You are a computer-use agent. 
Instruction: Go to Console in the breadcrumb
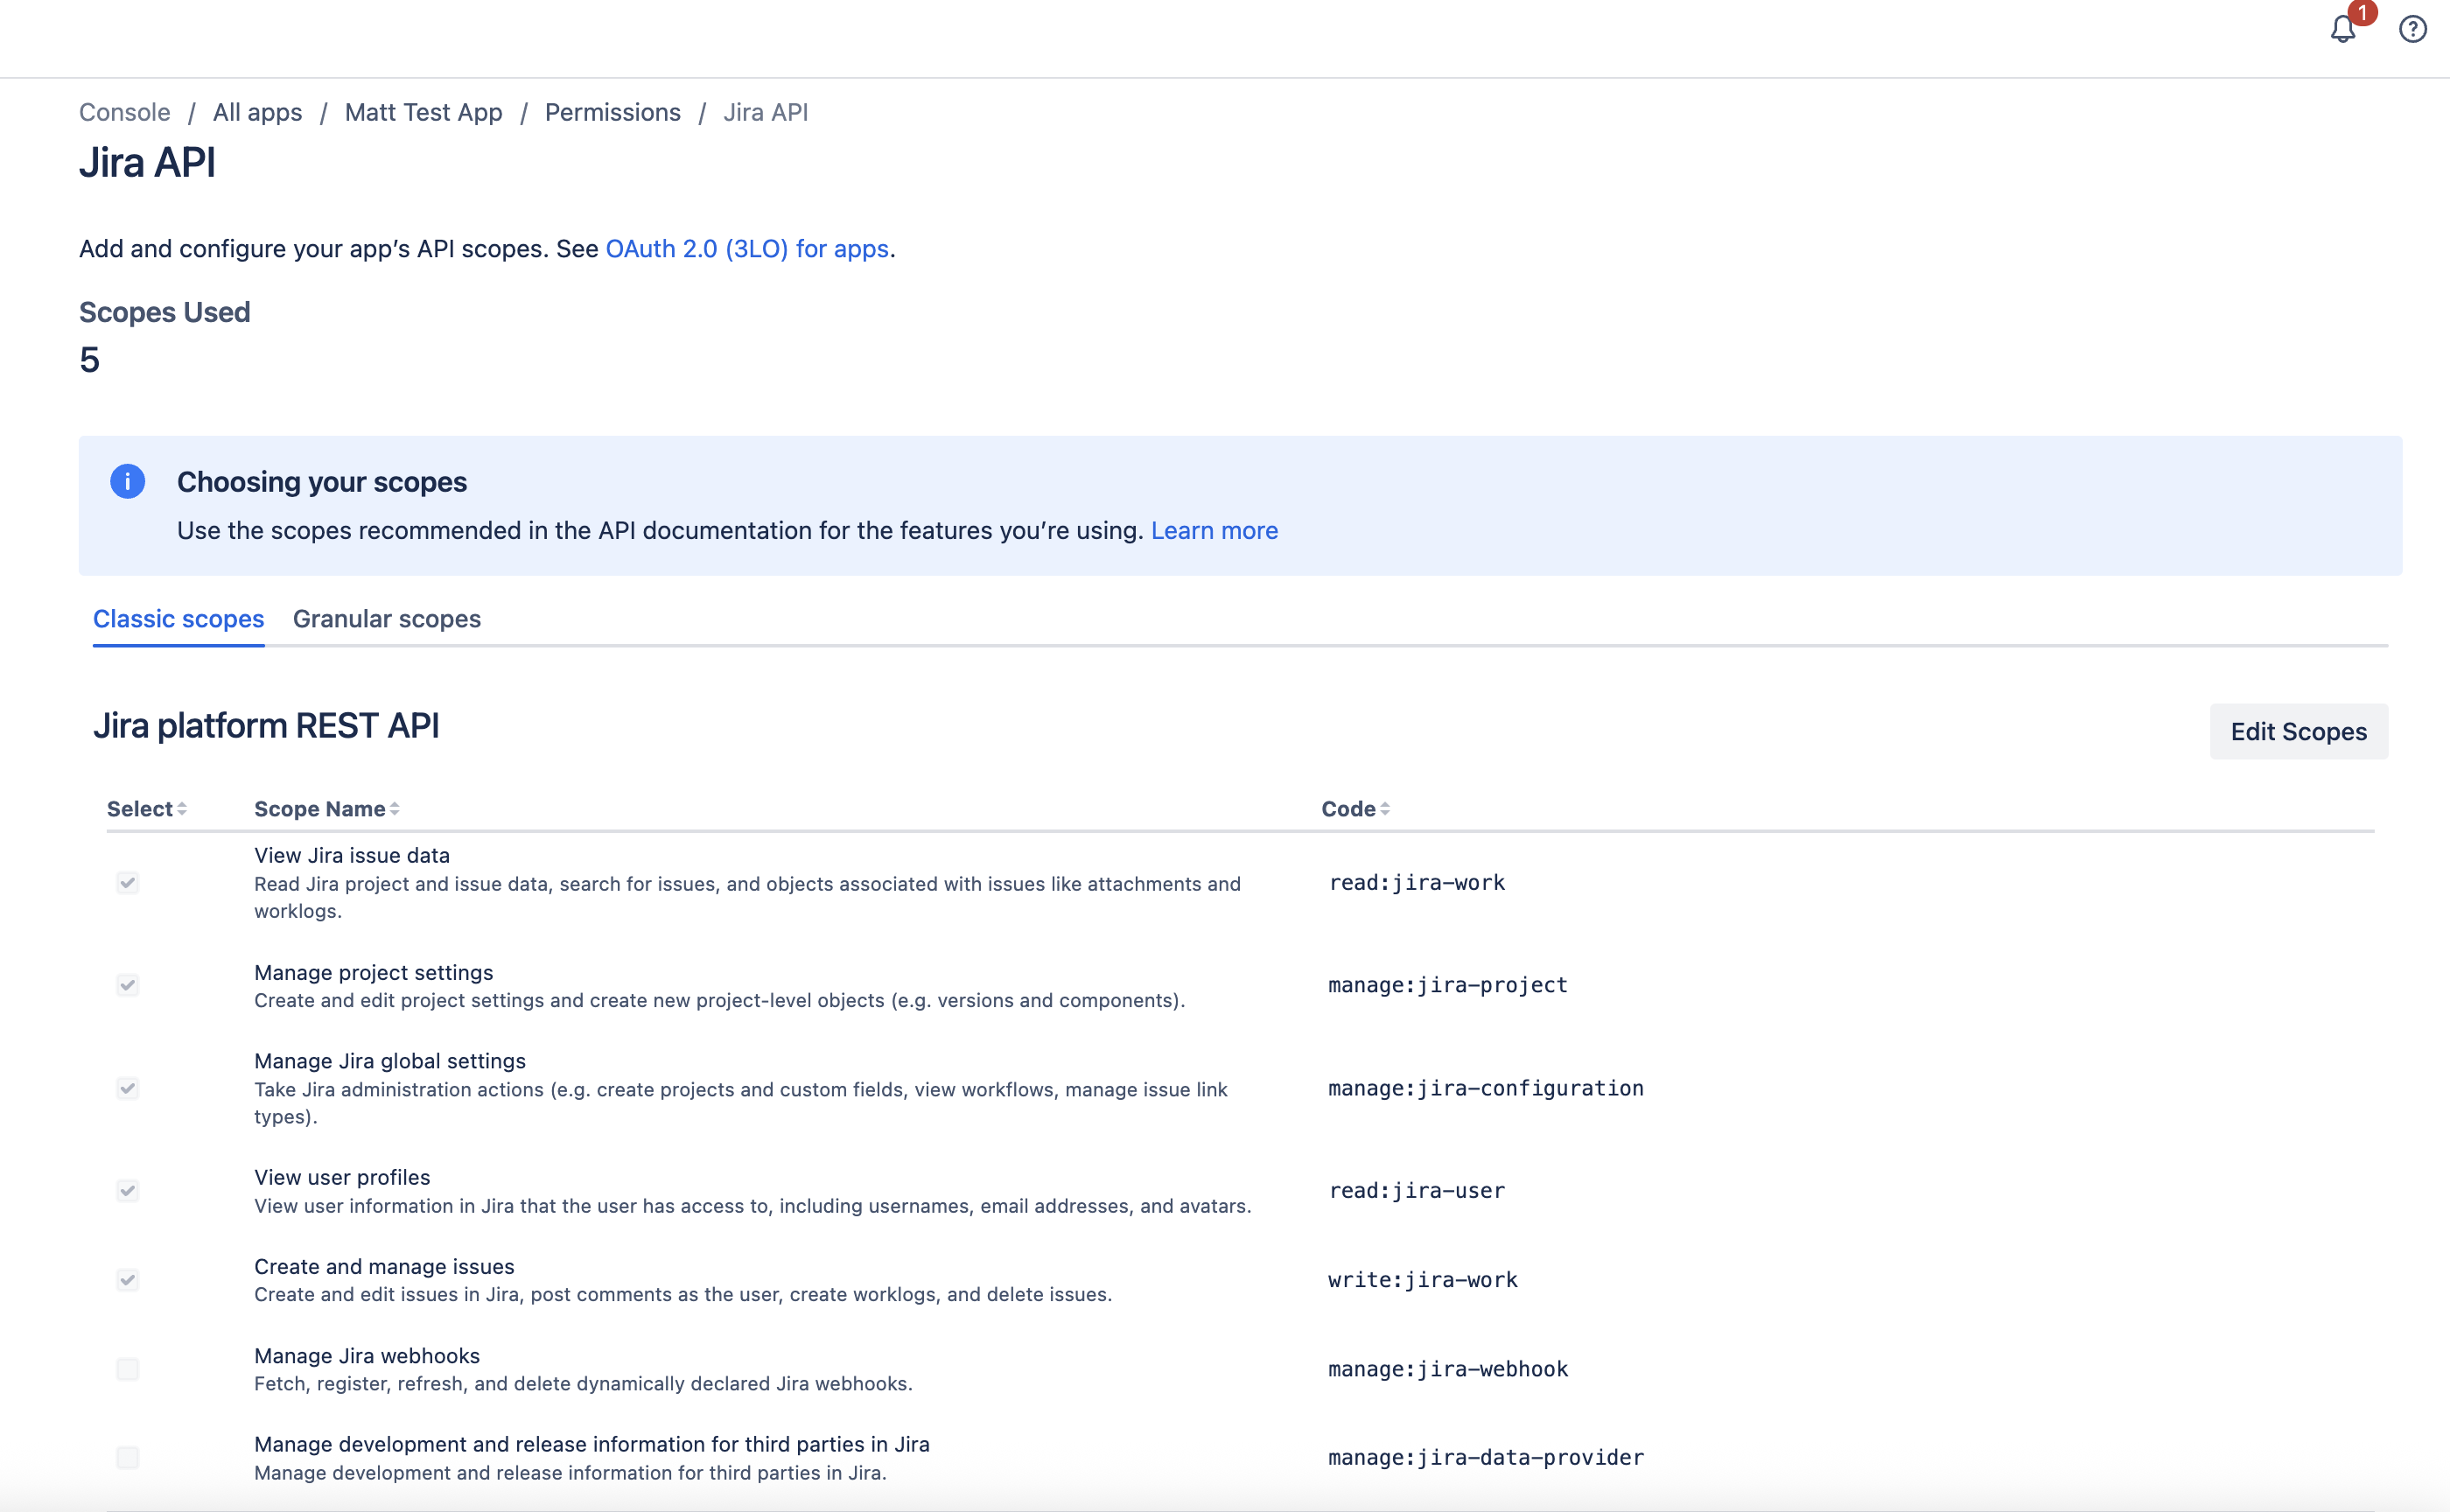[x=125, y=112]
